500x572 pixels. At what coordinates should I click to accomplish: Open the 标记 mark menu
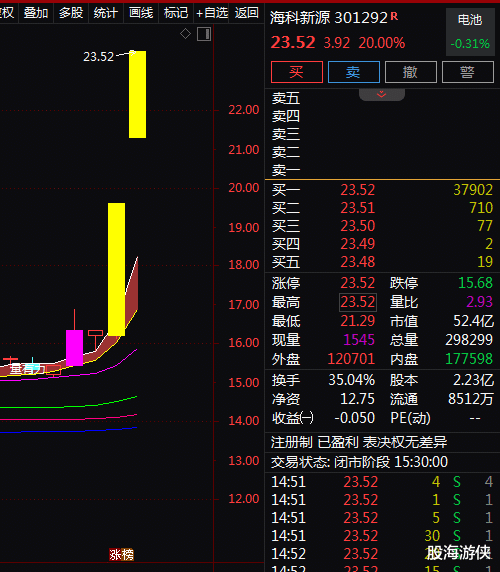[x=176, y=13]
